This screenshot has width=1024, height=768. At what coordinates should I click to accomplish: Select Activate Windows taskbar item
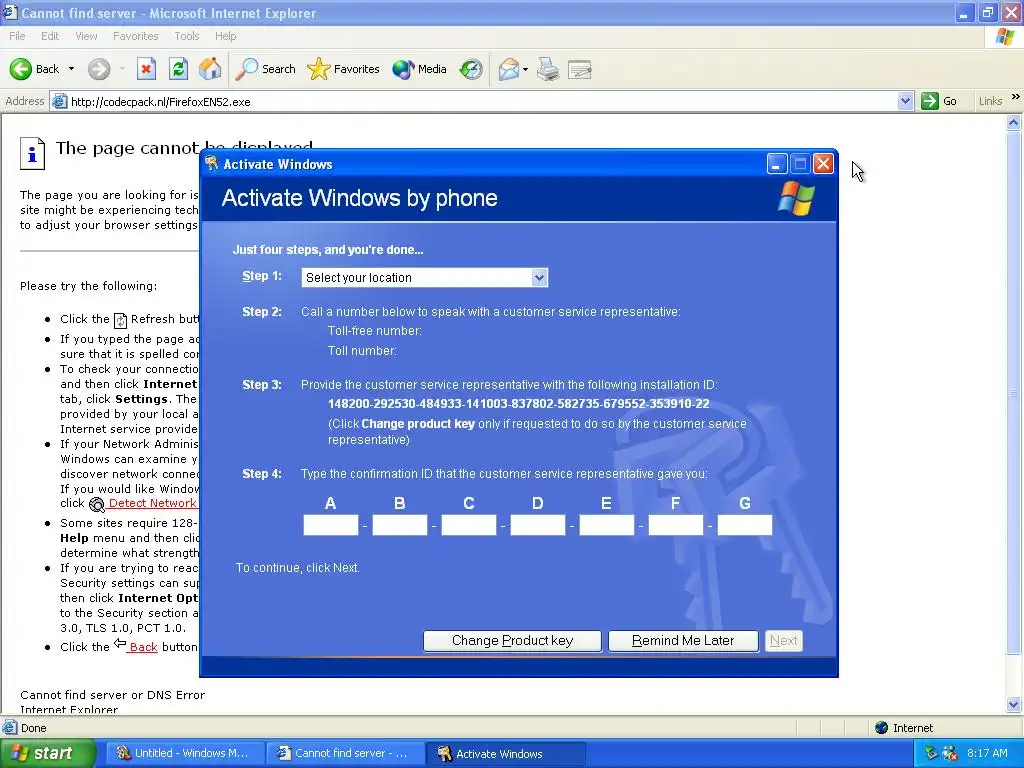504,754
